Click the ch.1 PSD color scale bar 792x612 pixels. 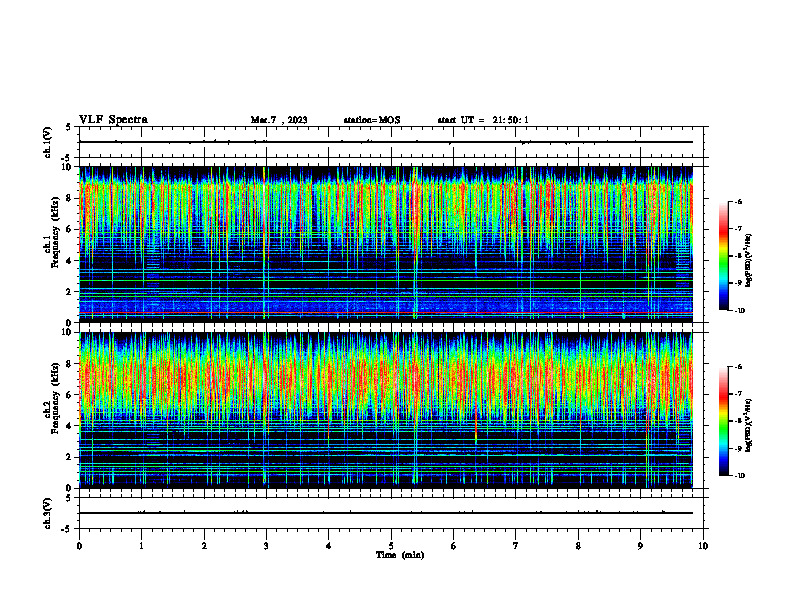point(723,256)
